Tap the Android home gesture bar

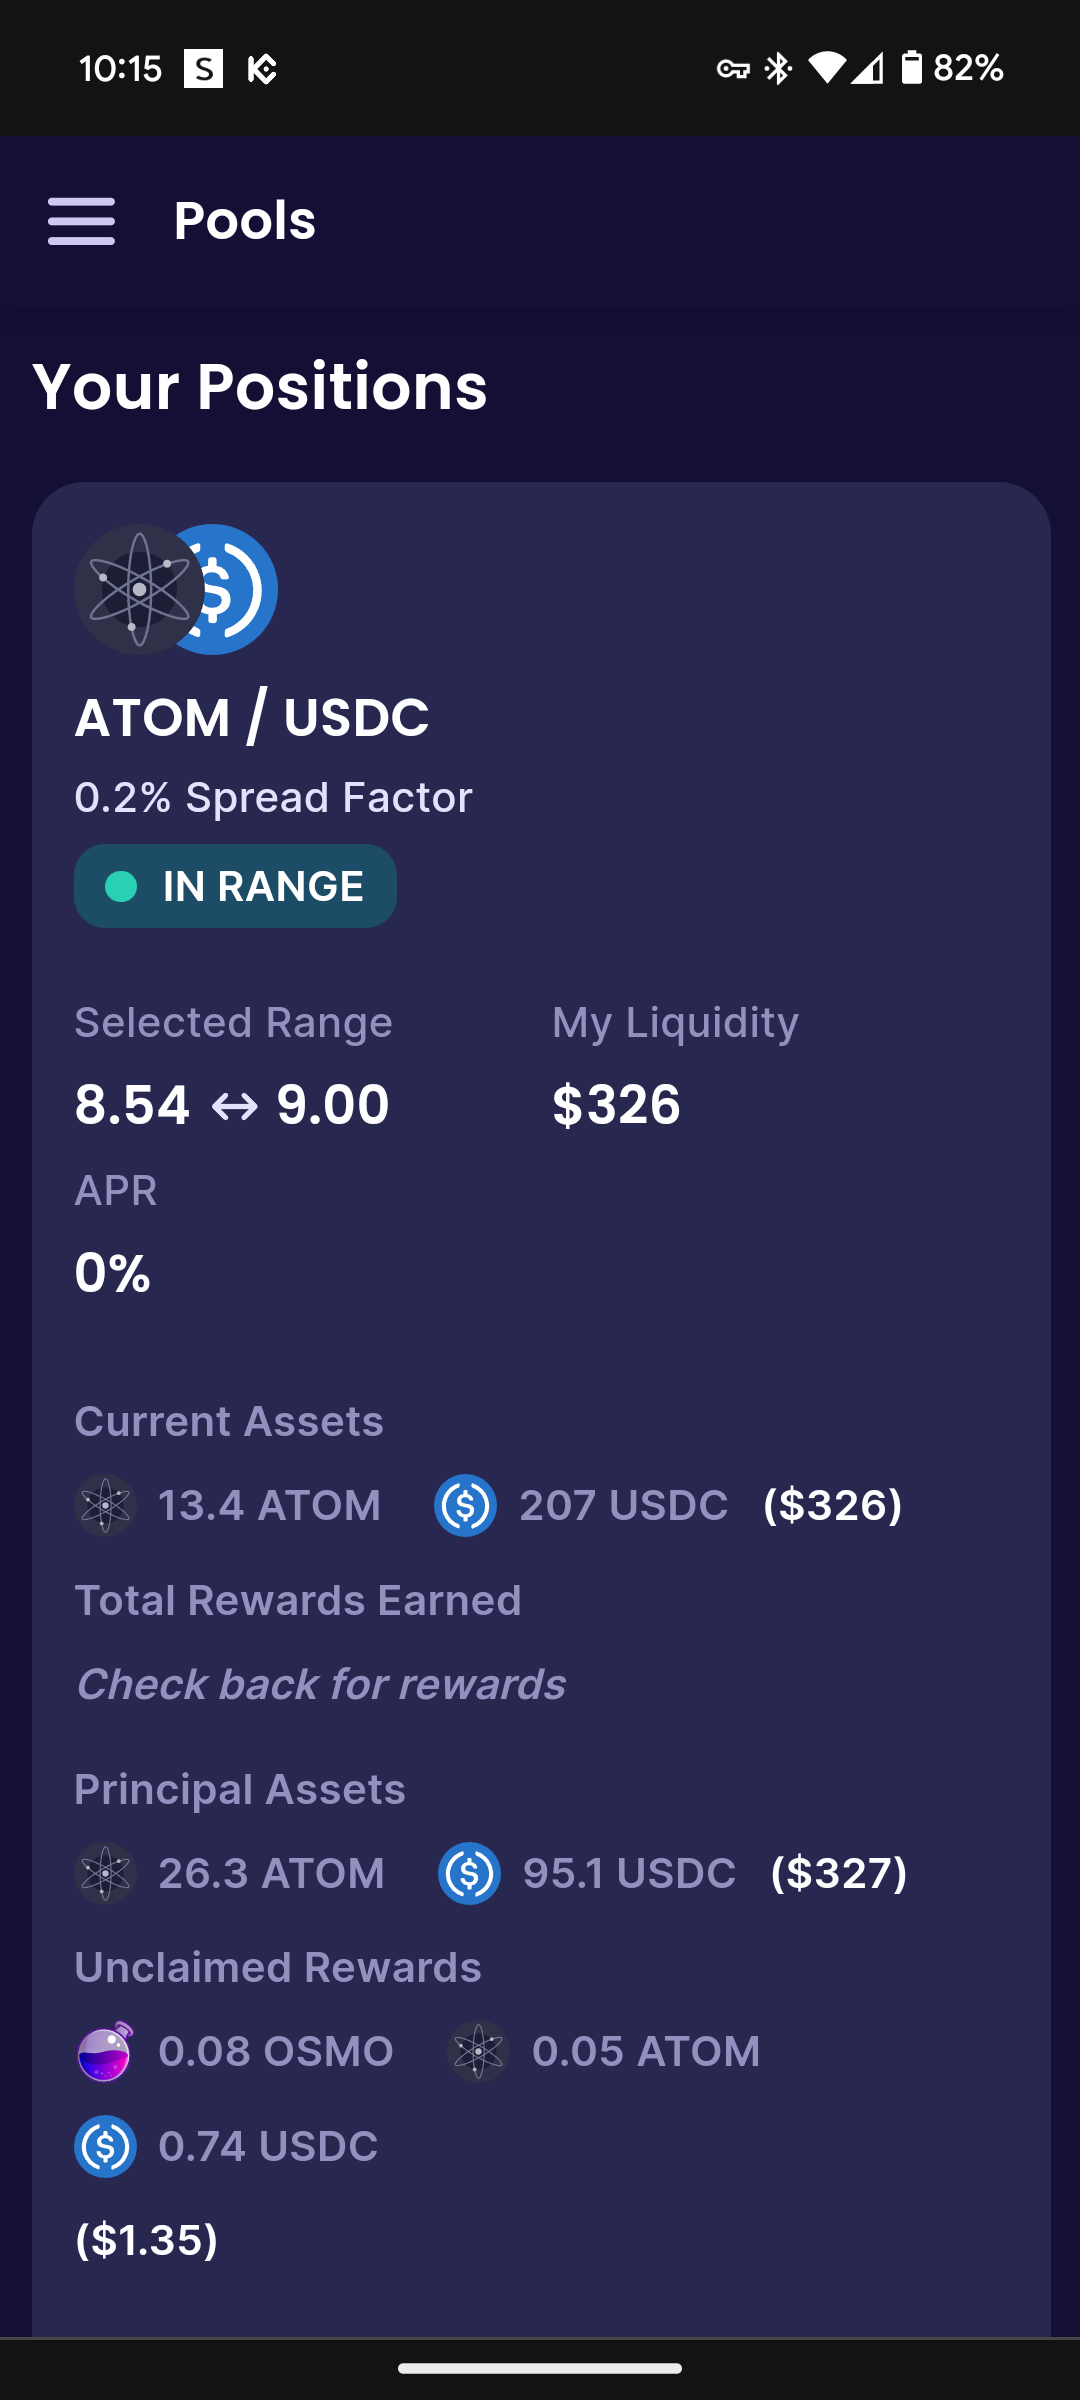(x=540, y=2368)
